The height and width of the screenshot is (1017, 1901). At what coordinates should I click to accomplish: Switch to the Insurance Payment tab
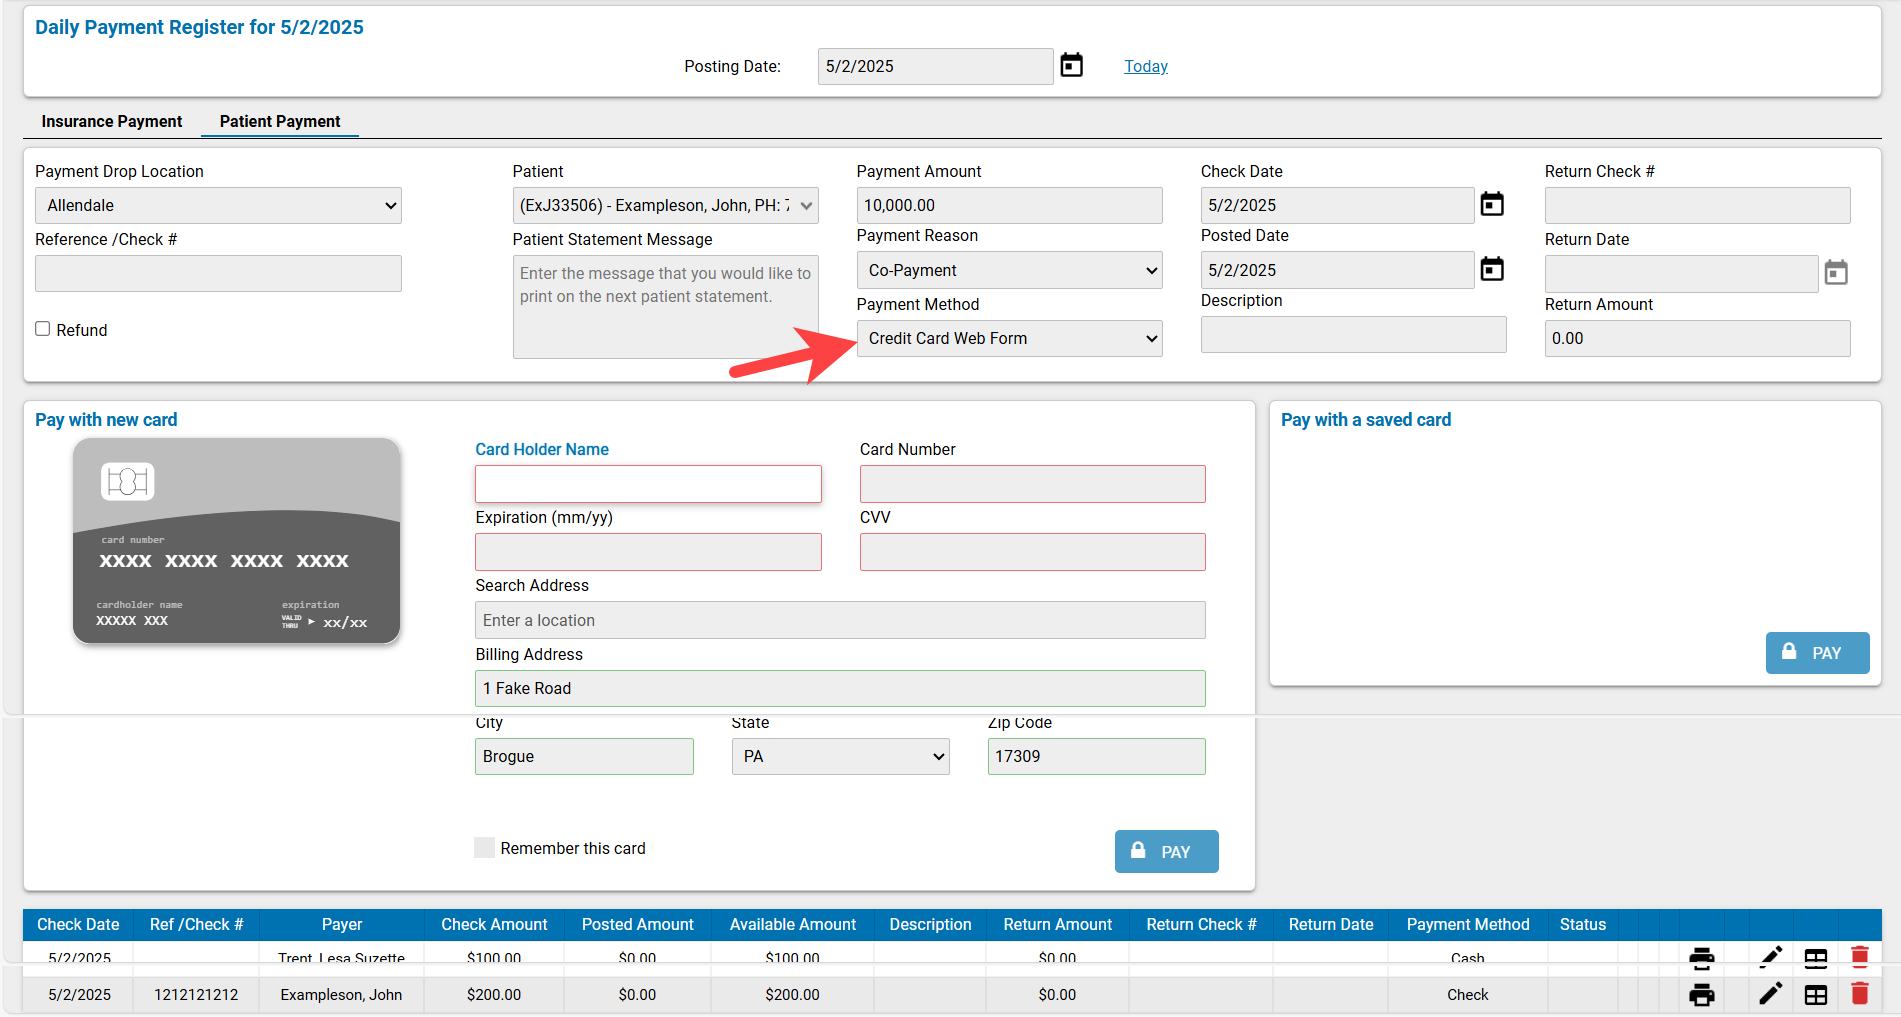[x=111, y=121]
